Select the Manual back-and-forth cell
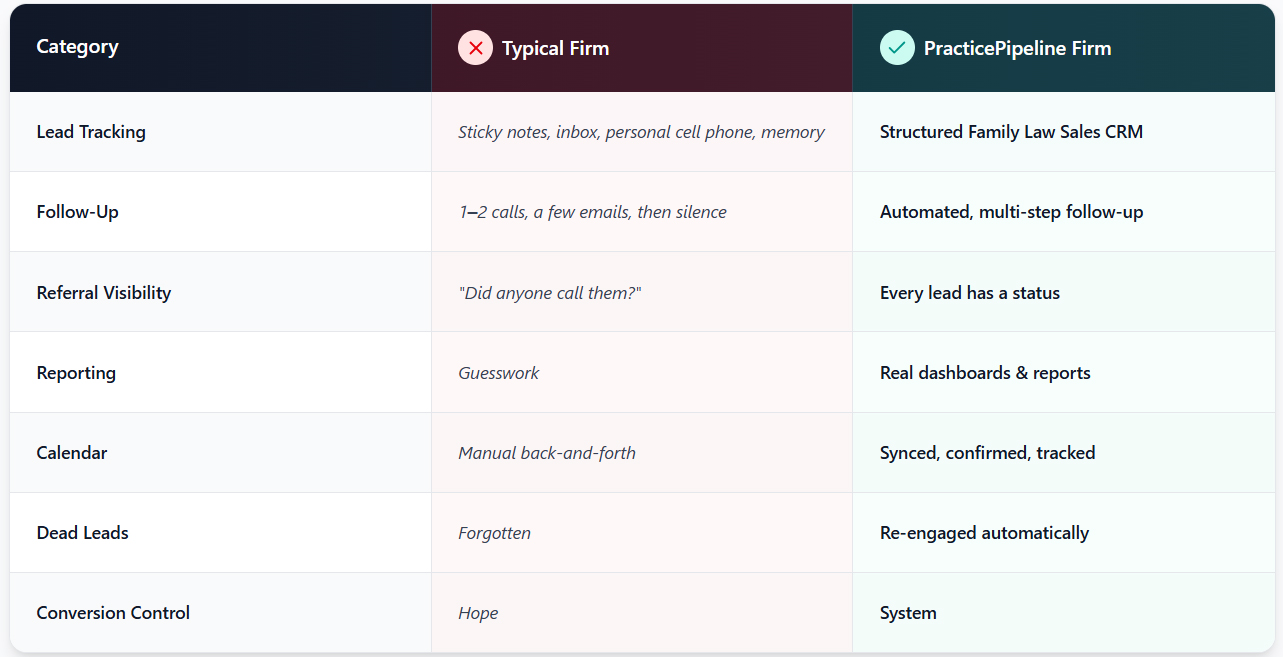The height and width of the screenshot is (657, 1283). (x=547, y=453)
